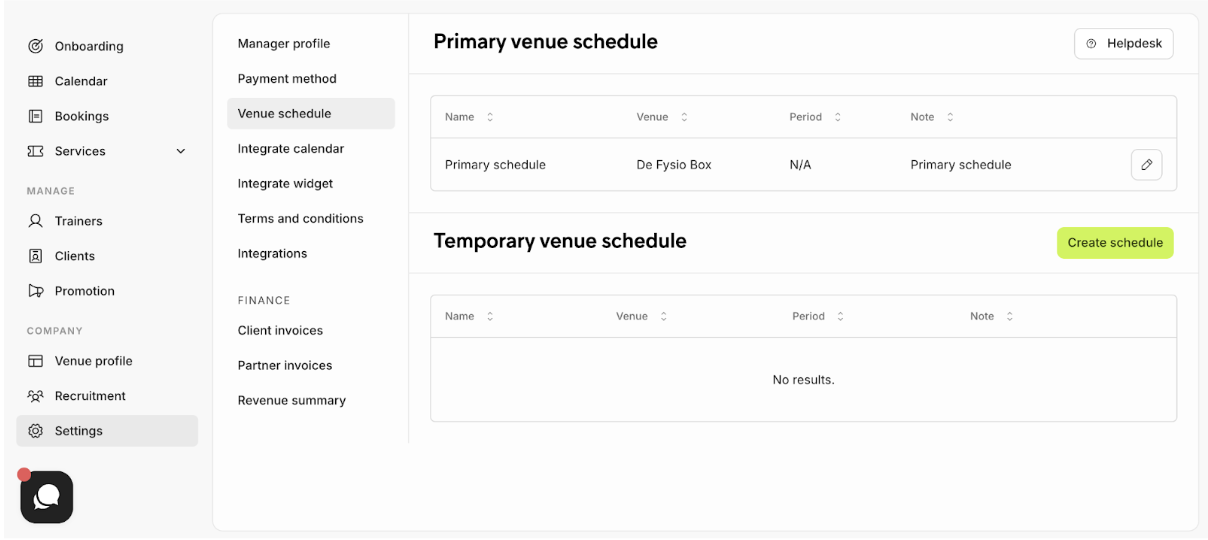Go to Integrate calendar section

tap(291, 149)
